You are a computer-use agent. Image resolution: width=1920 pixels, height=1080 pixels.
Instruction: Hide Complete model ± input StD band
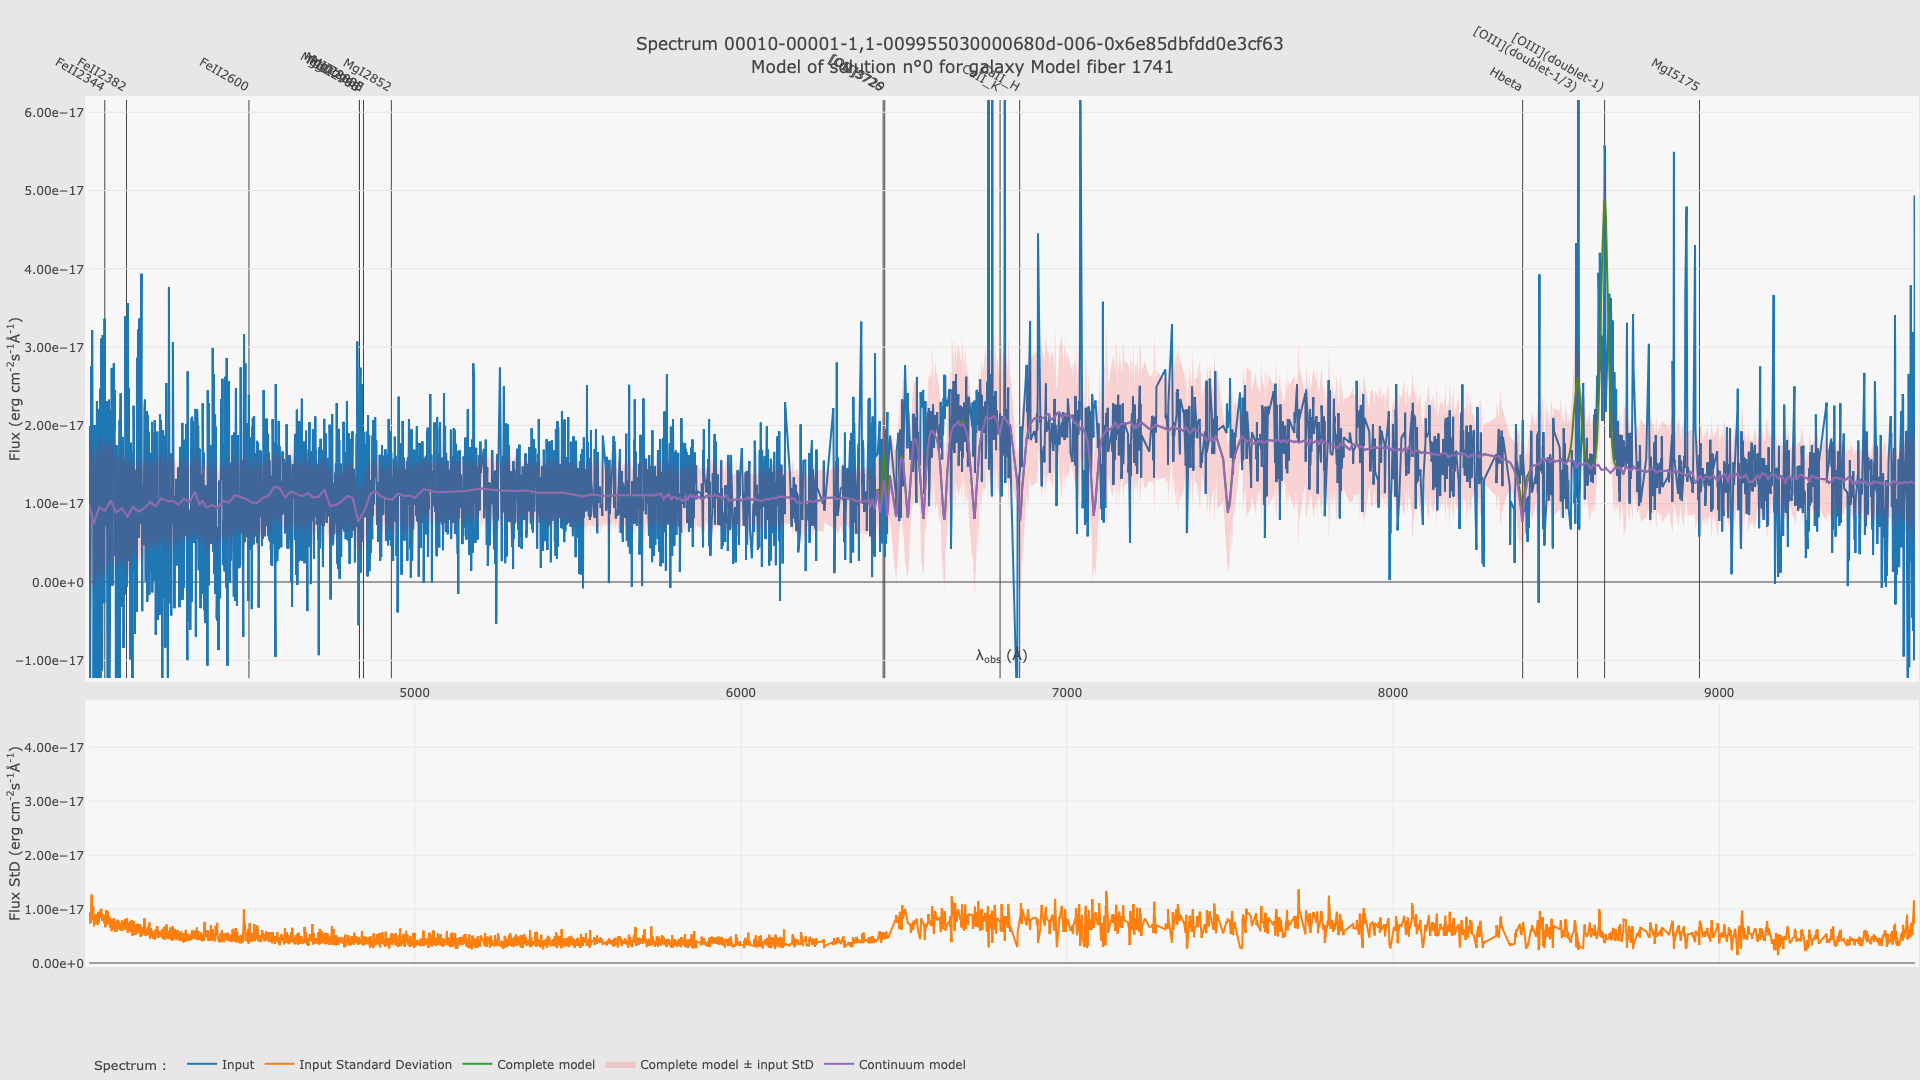tap(726, 1065)
